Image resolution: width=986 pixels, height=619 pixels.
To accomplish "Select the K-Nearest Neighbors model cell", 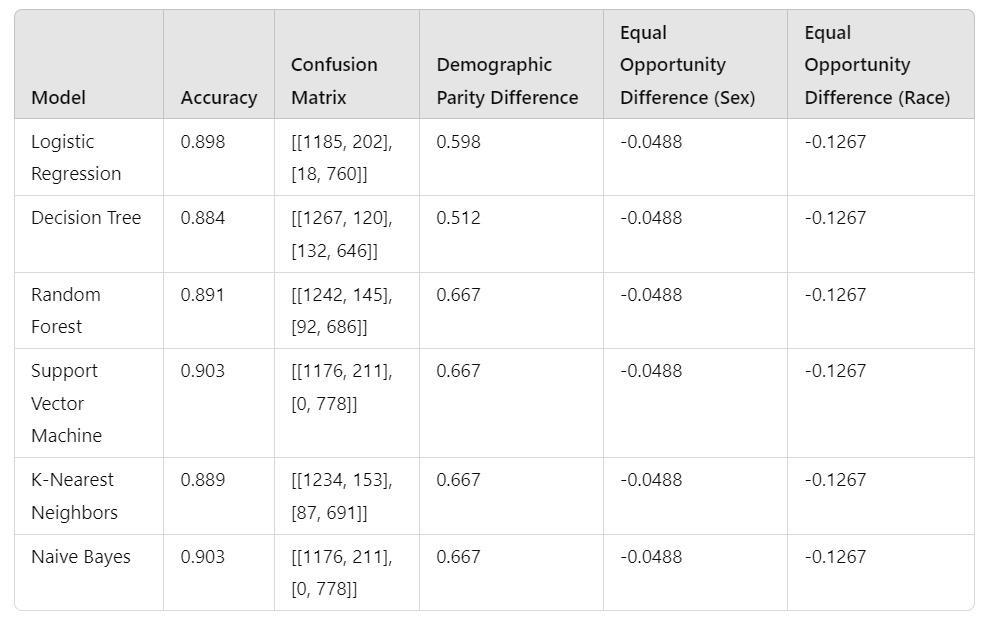I will pyautogui.click(x=74, y=496).
